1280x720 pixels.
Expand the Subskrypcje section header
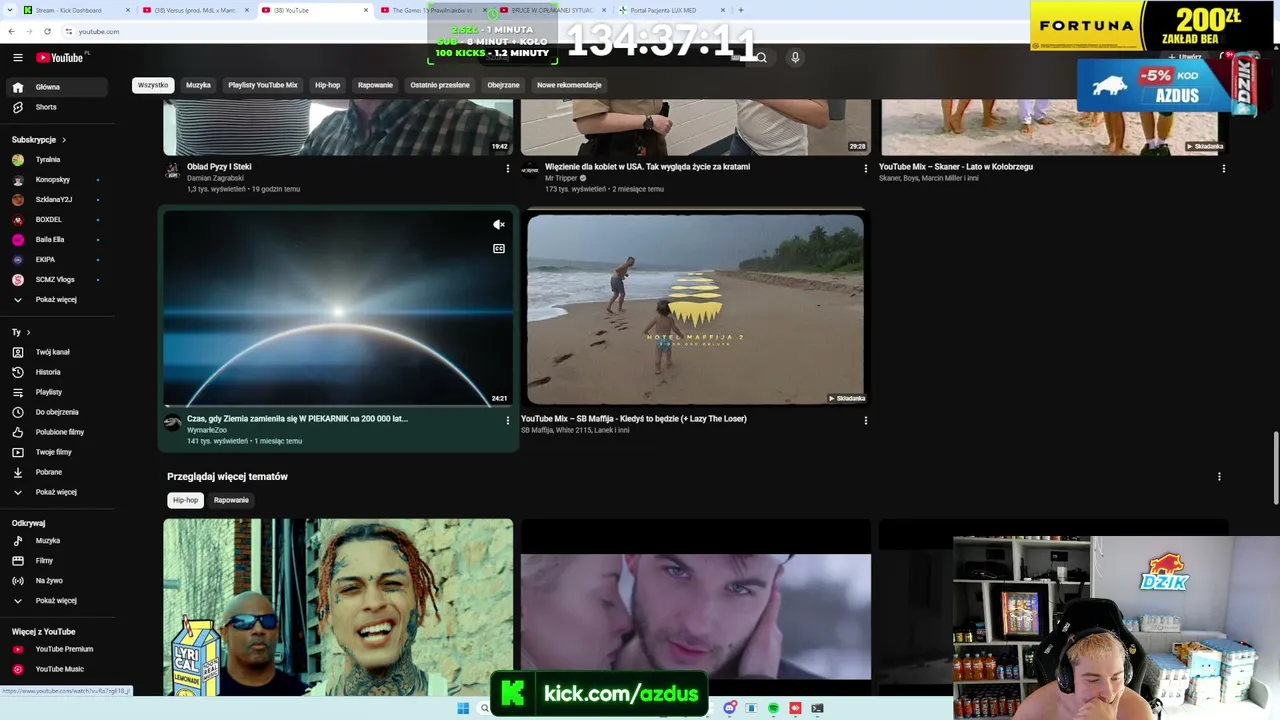(x=39, y=140)
